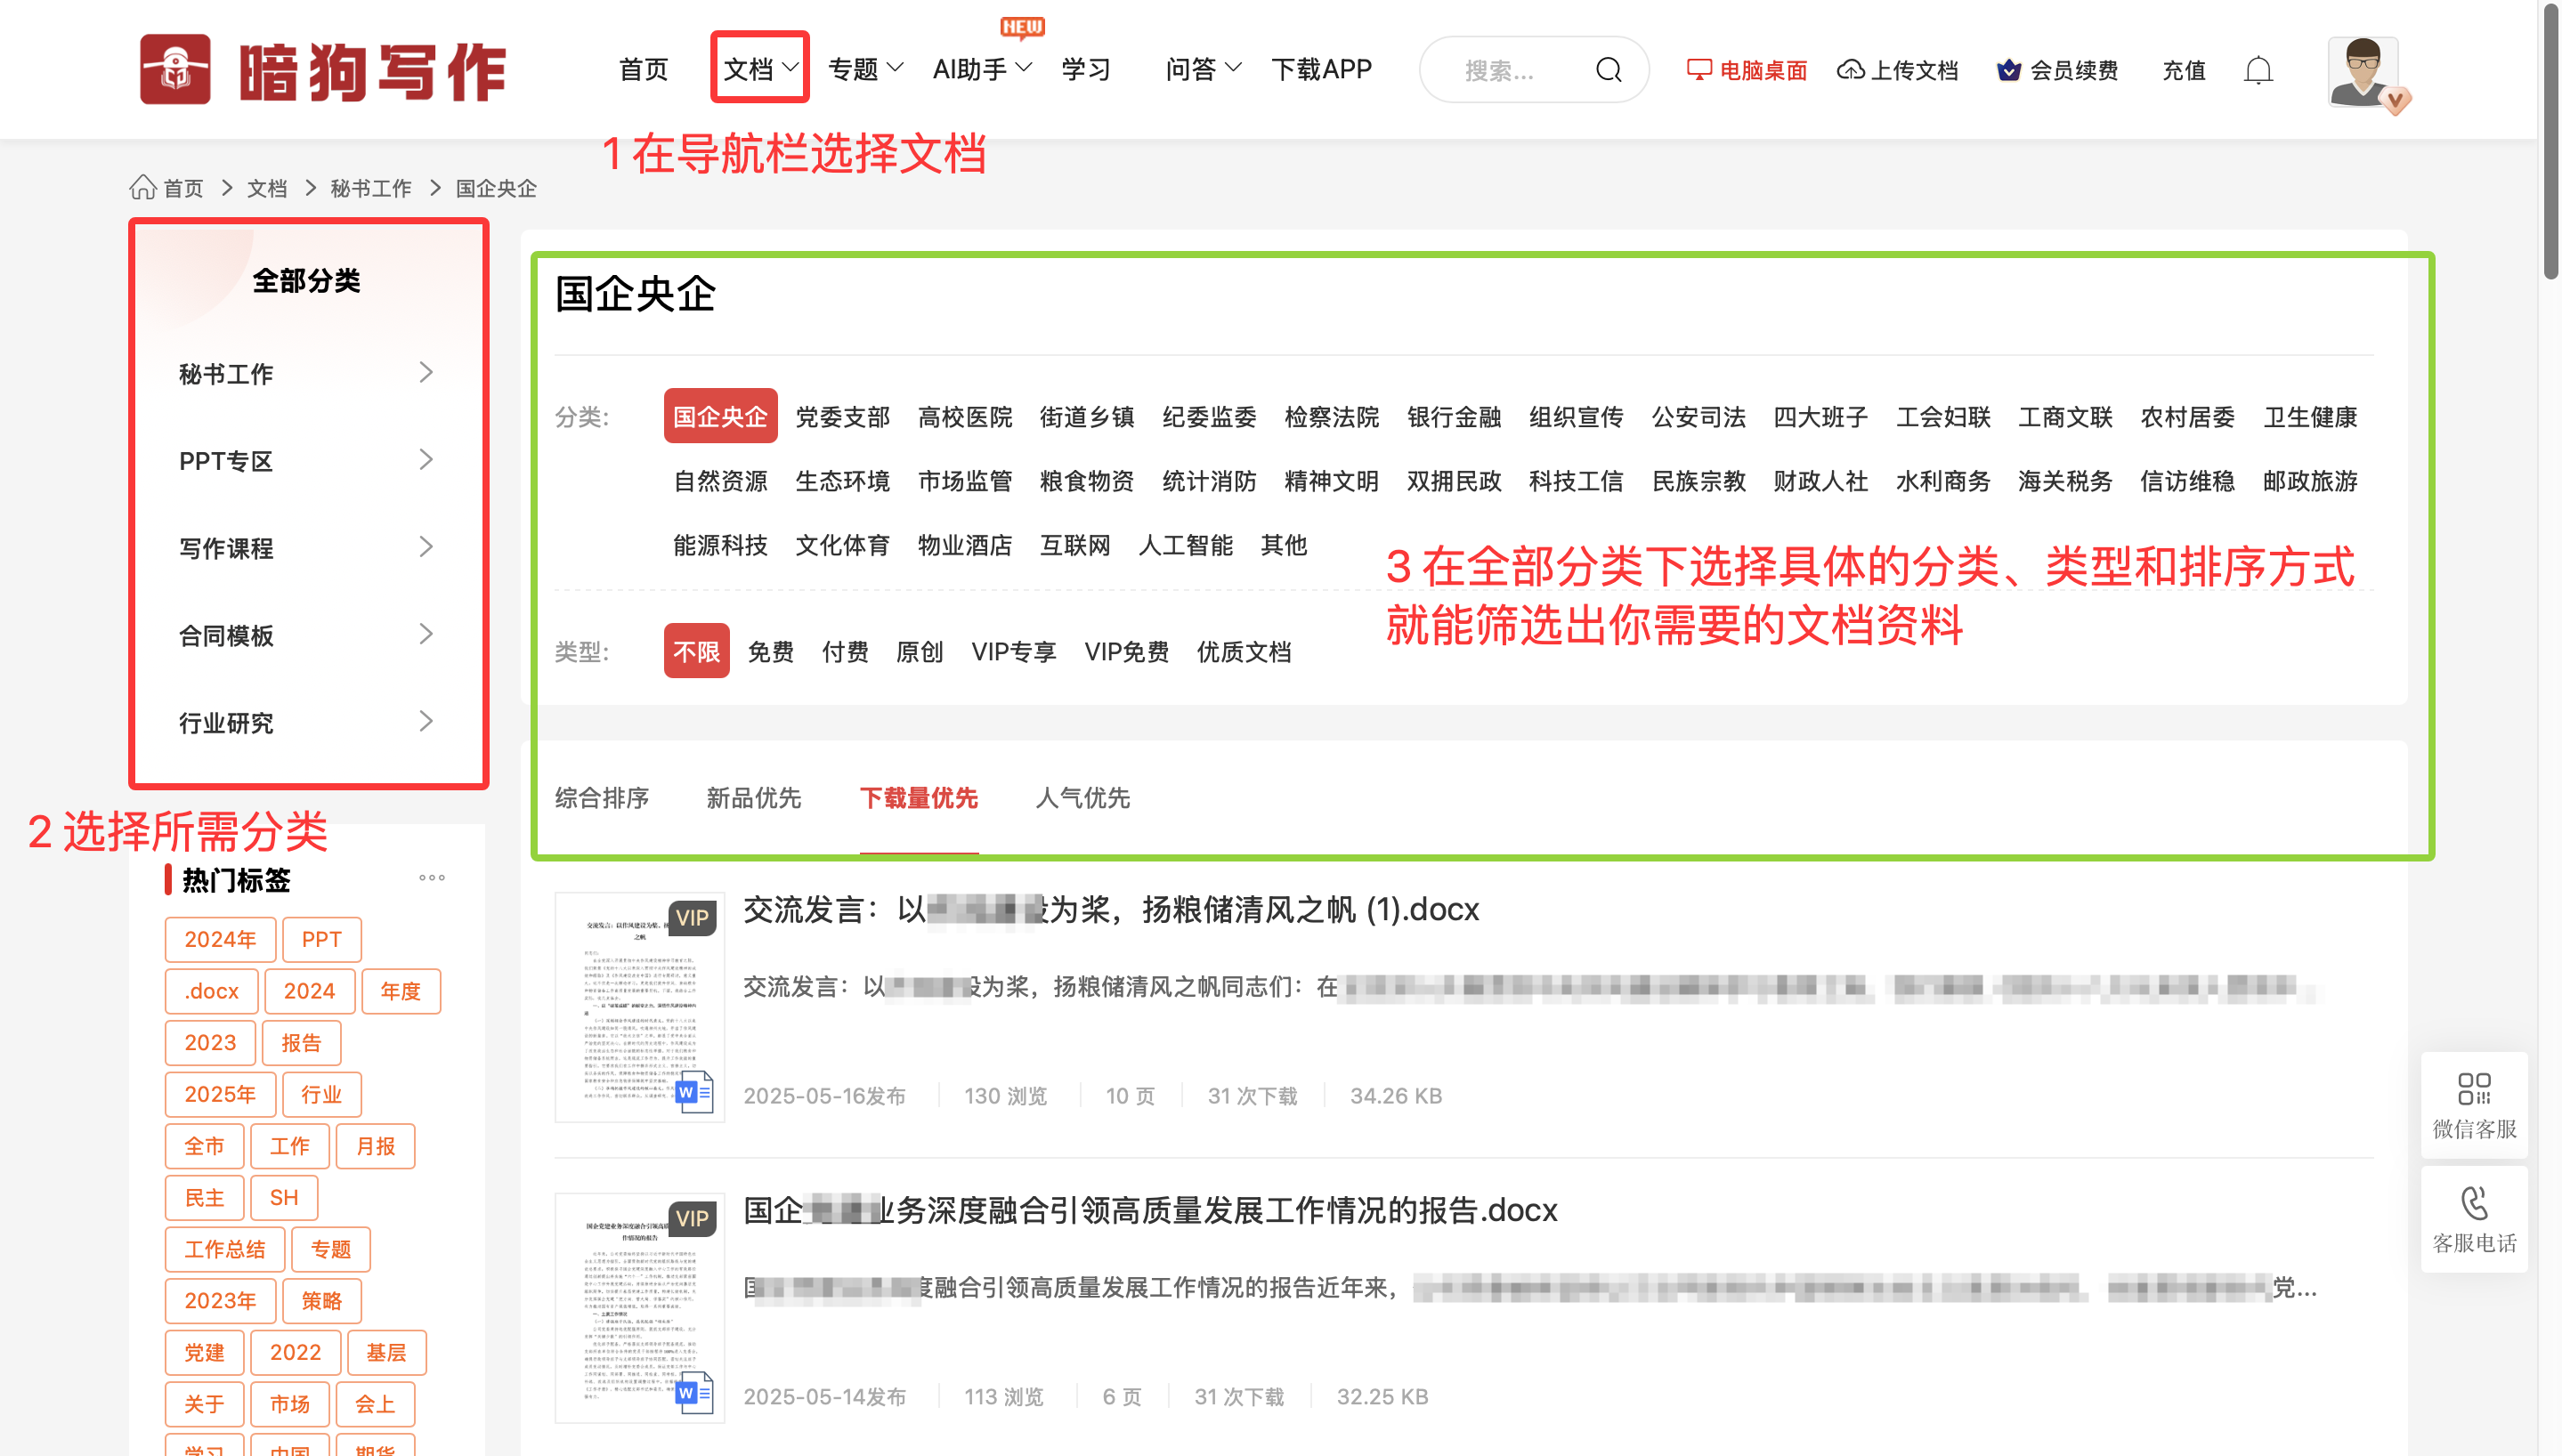Switch to 人气优先 sort tab
This screenshot has height=1456, width=2562.
point(1083,798)
